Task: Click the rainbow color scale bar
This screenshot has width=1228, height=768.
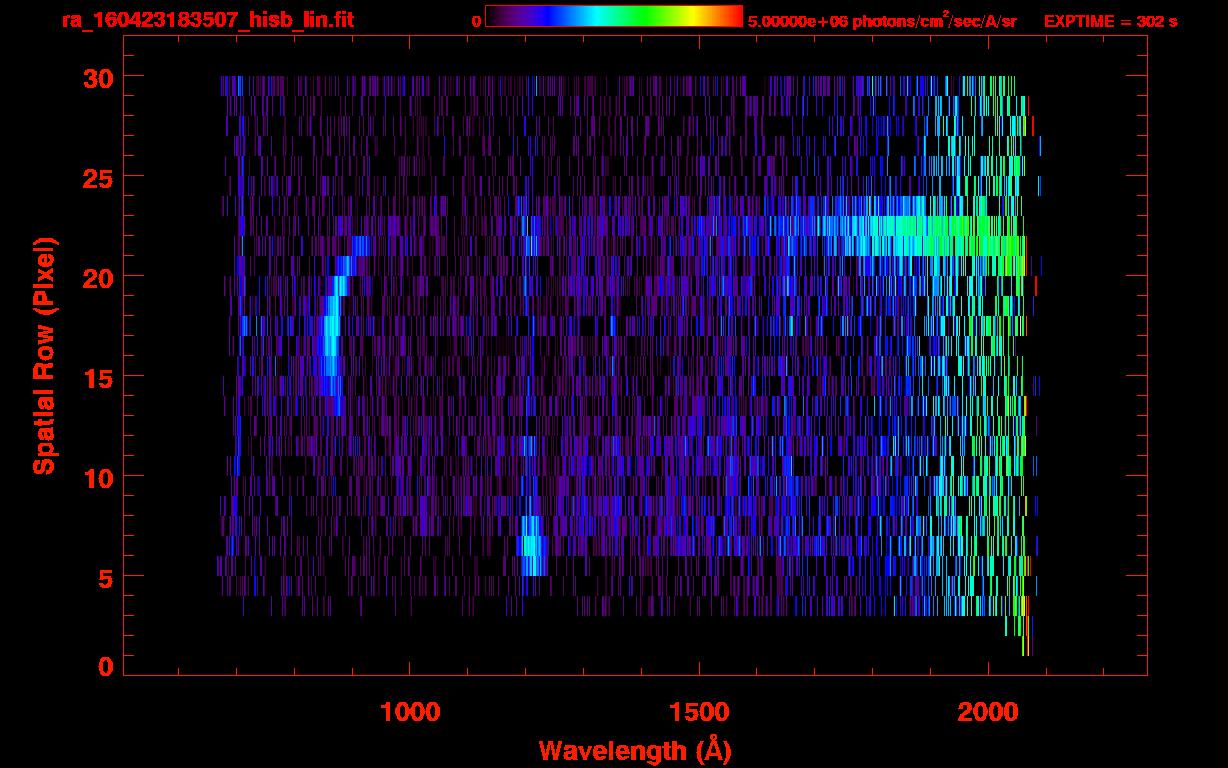Action: 613,17
